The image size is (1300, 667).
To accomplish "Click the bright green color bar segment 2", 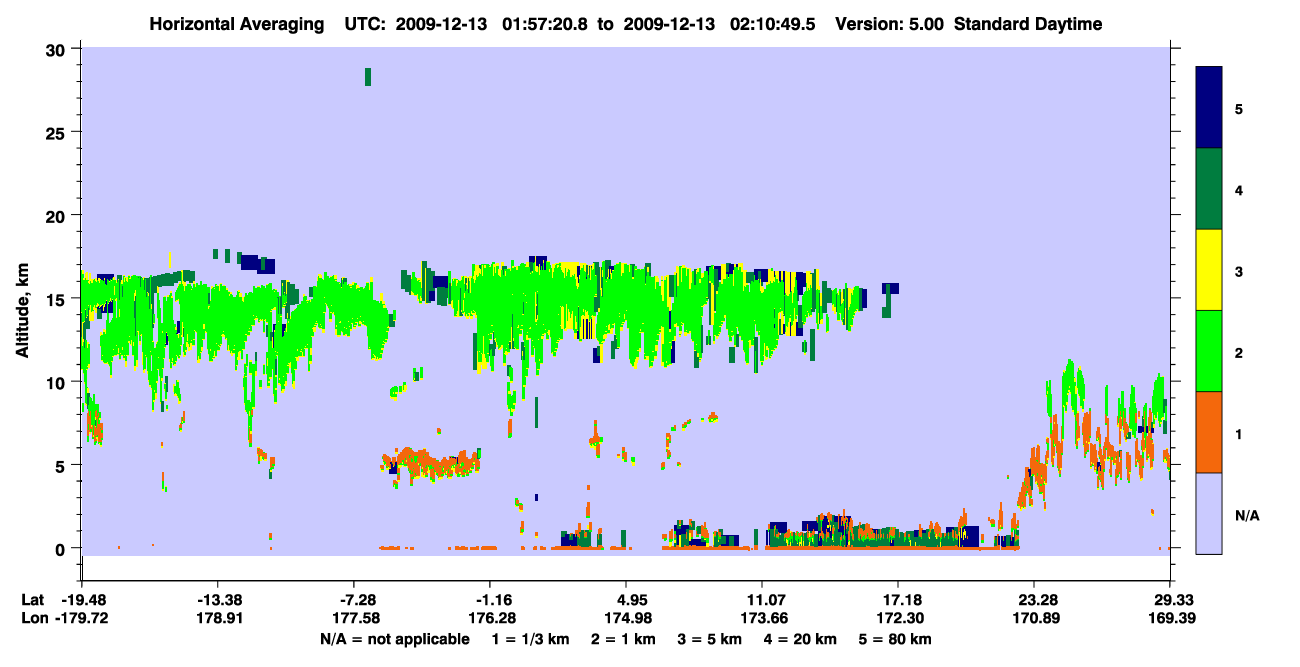I will click(1209, 351).
